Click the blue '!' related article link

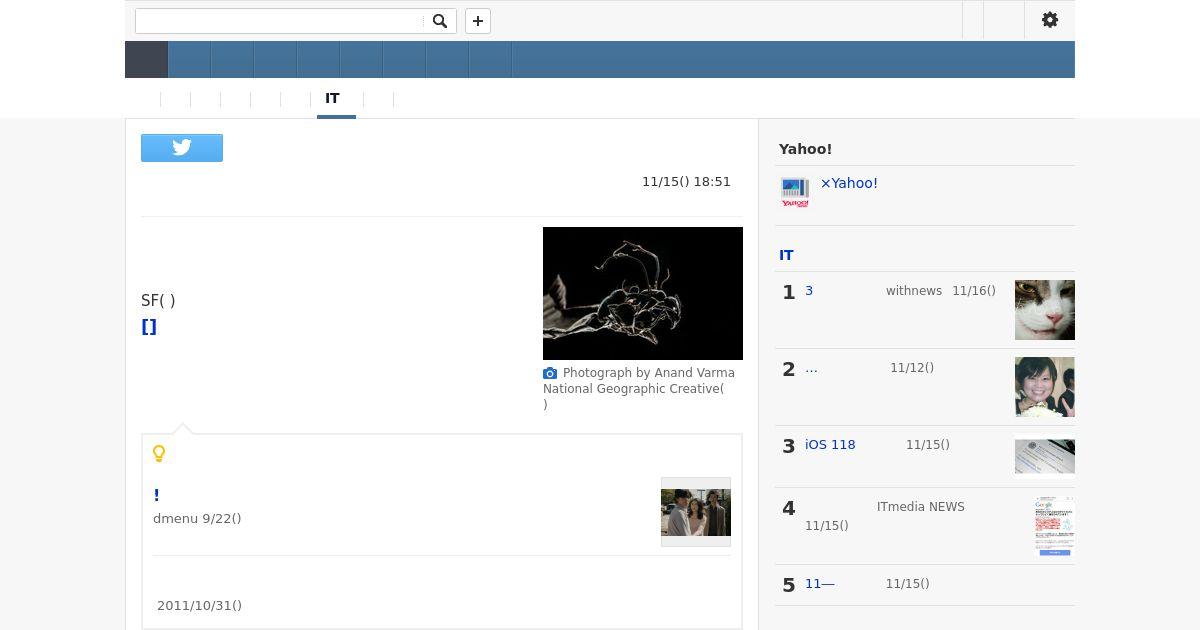(x=156, y=495)
